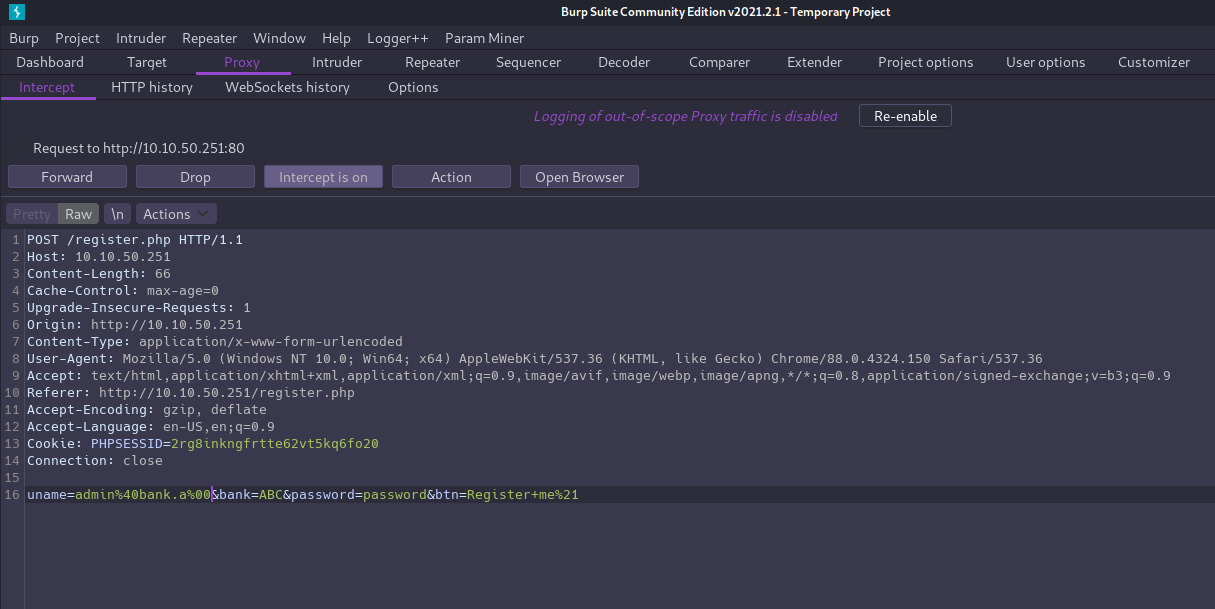
Task: Open the WebSockets history sub-tab
Action: [x=287, y=87]
